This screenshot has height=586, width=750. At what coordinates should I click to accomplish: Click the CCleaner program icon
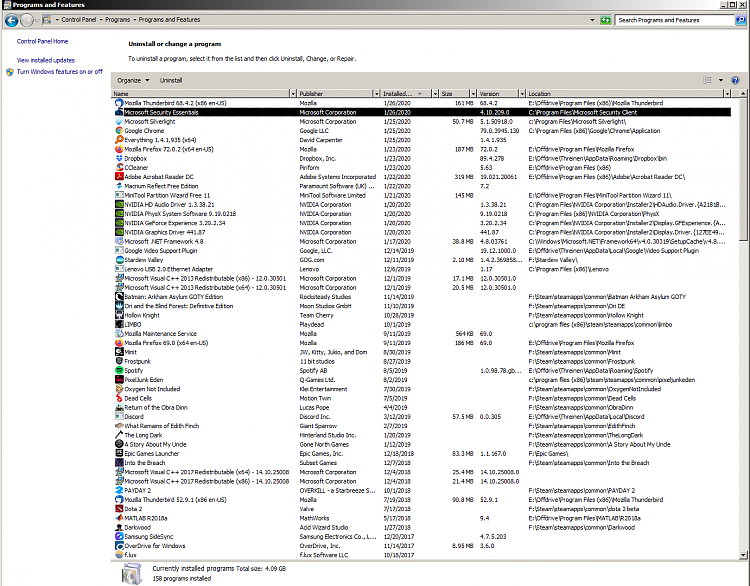(119, 167)
